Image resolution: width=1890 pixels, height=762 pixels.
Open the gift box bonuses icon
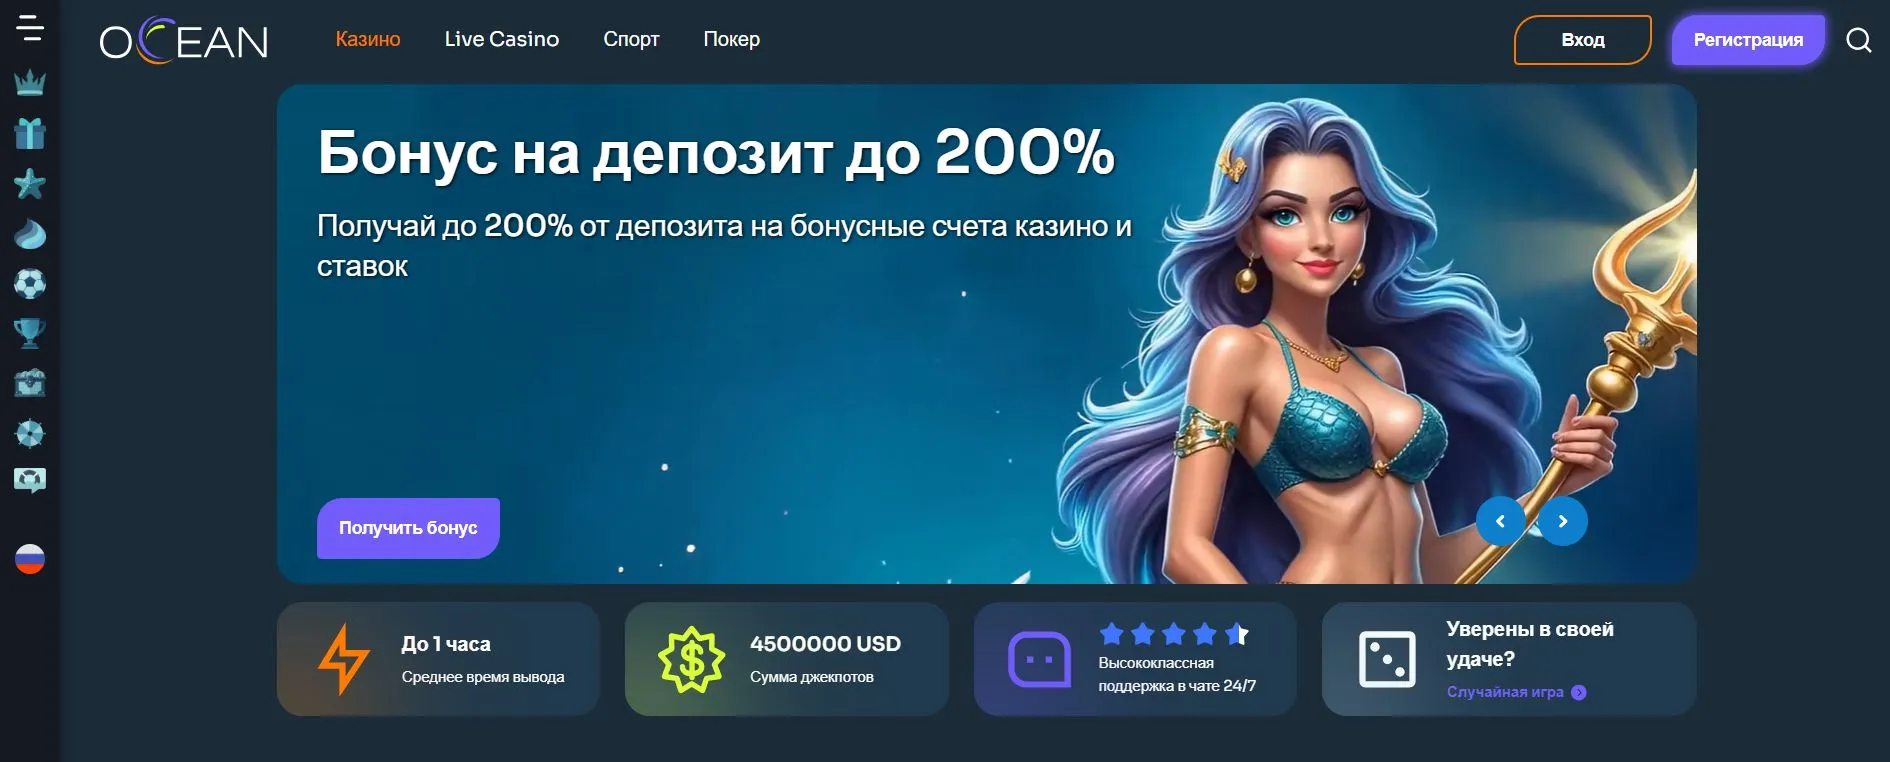(x=30, y=133)
